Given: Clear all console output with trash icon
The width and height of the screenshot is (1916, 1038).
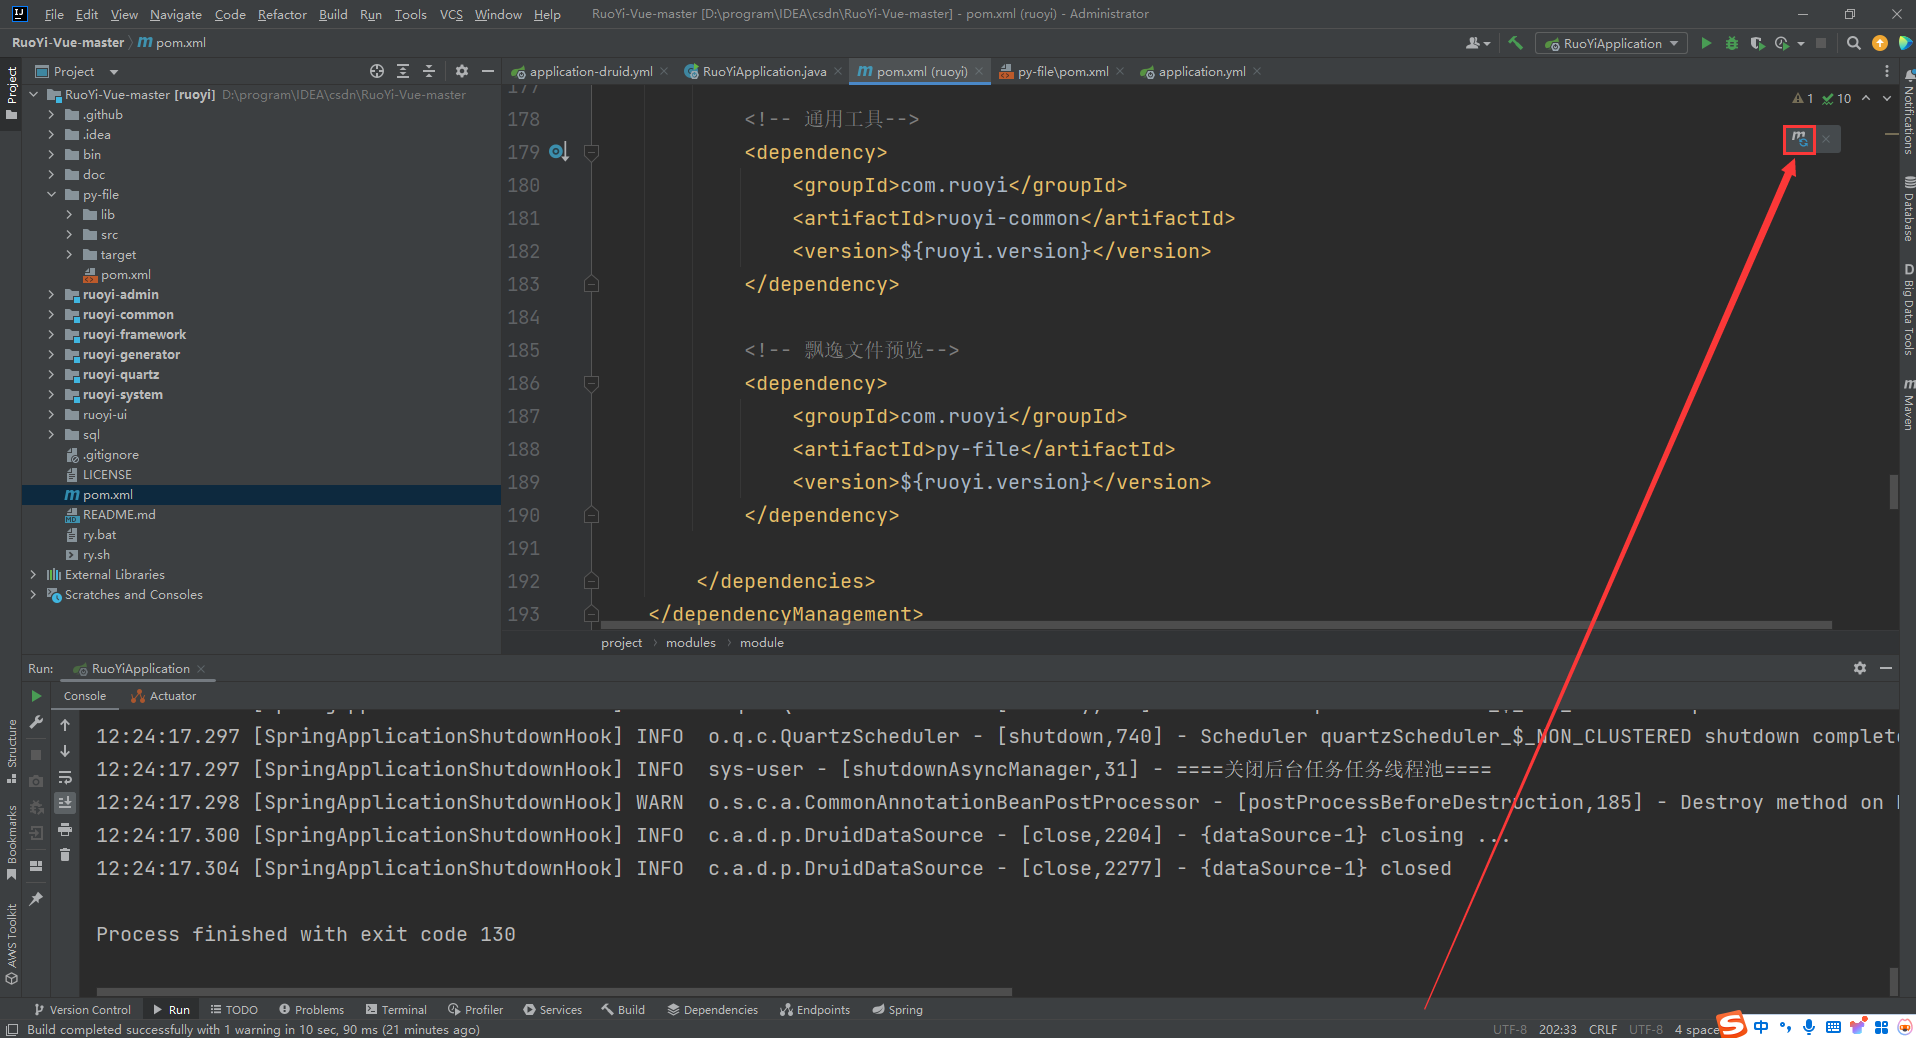Looking at the screenshot, I should (65, 855).
